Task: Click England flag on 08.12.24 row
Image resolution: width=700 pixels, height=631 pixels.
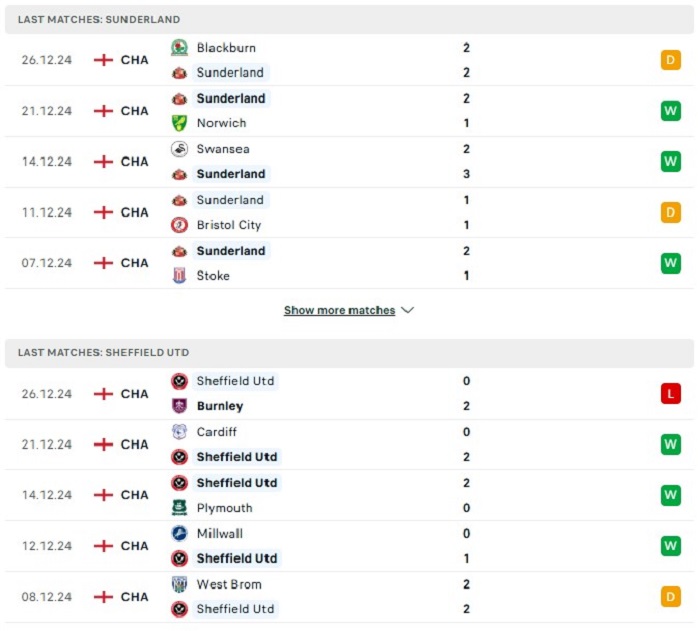Action: [103, 597]
